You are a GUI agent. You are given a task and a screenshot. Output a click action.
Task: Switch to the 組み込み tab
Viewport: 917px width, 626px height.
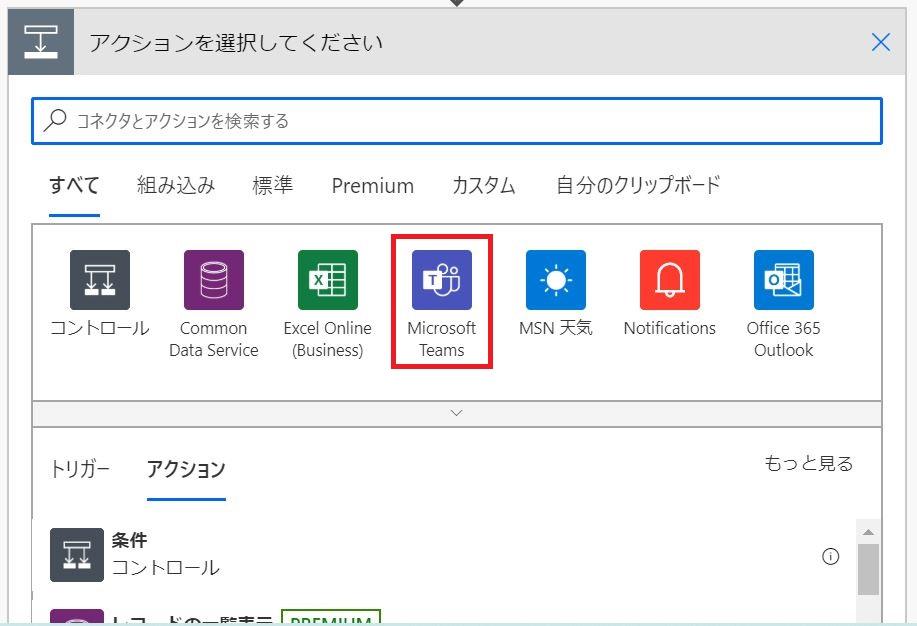coord(176,185)
